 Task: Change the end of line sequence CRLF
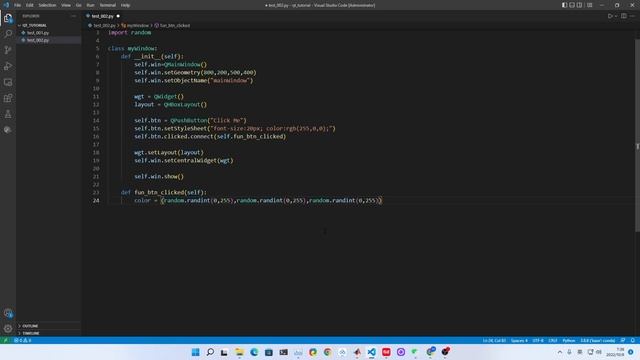(x=553, y=340)
